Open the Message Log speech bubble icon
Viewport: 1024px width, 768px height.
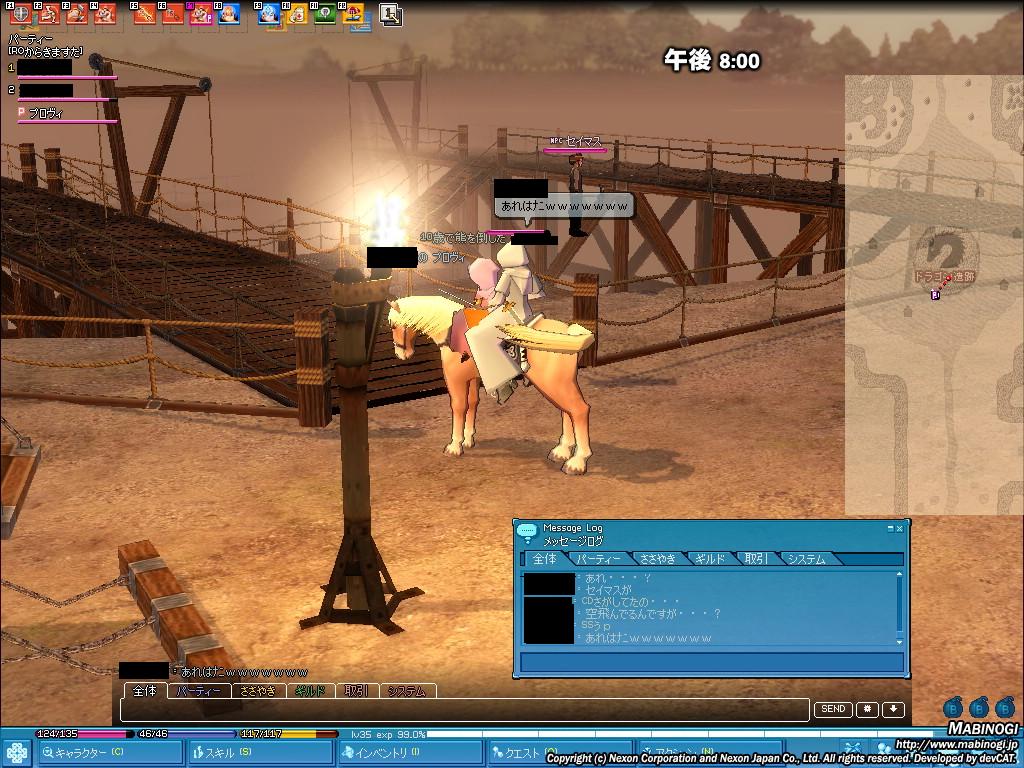coord(527,533)
